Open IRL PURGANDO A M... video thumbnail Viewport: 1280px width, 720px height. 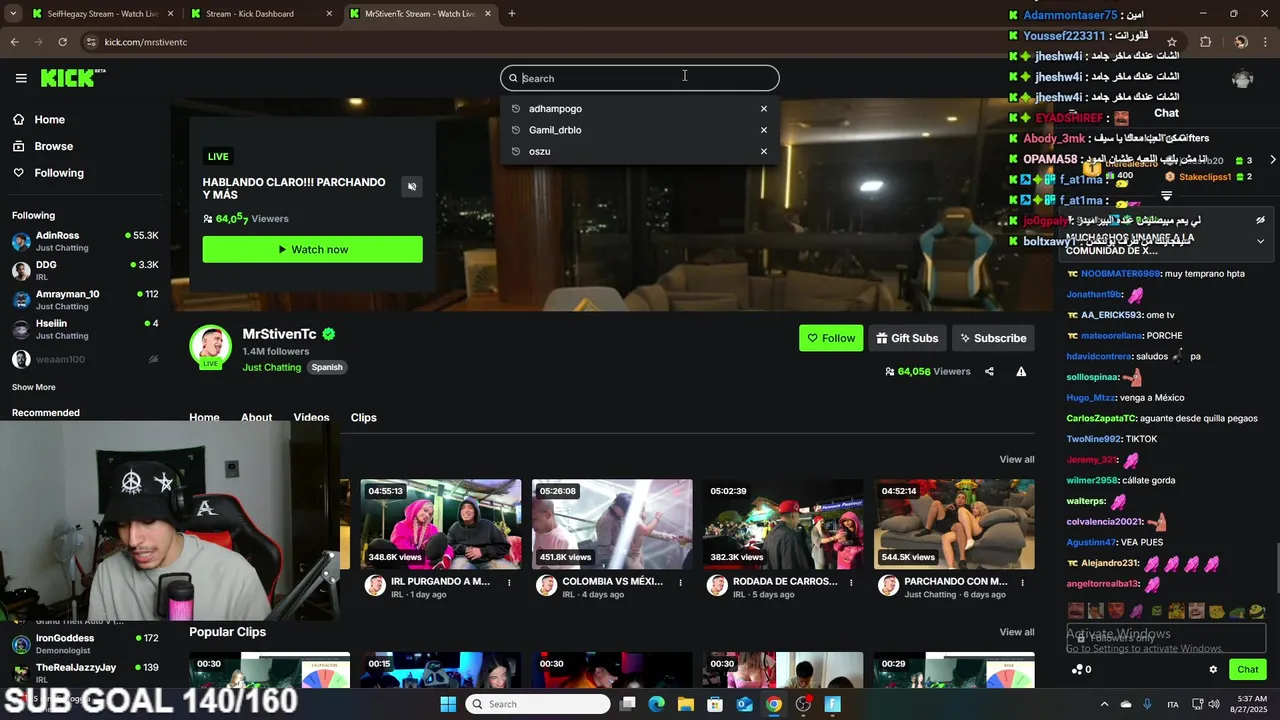click(441, 524)
